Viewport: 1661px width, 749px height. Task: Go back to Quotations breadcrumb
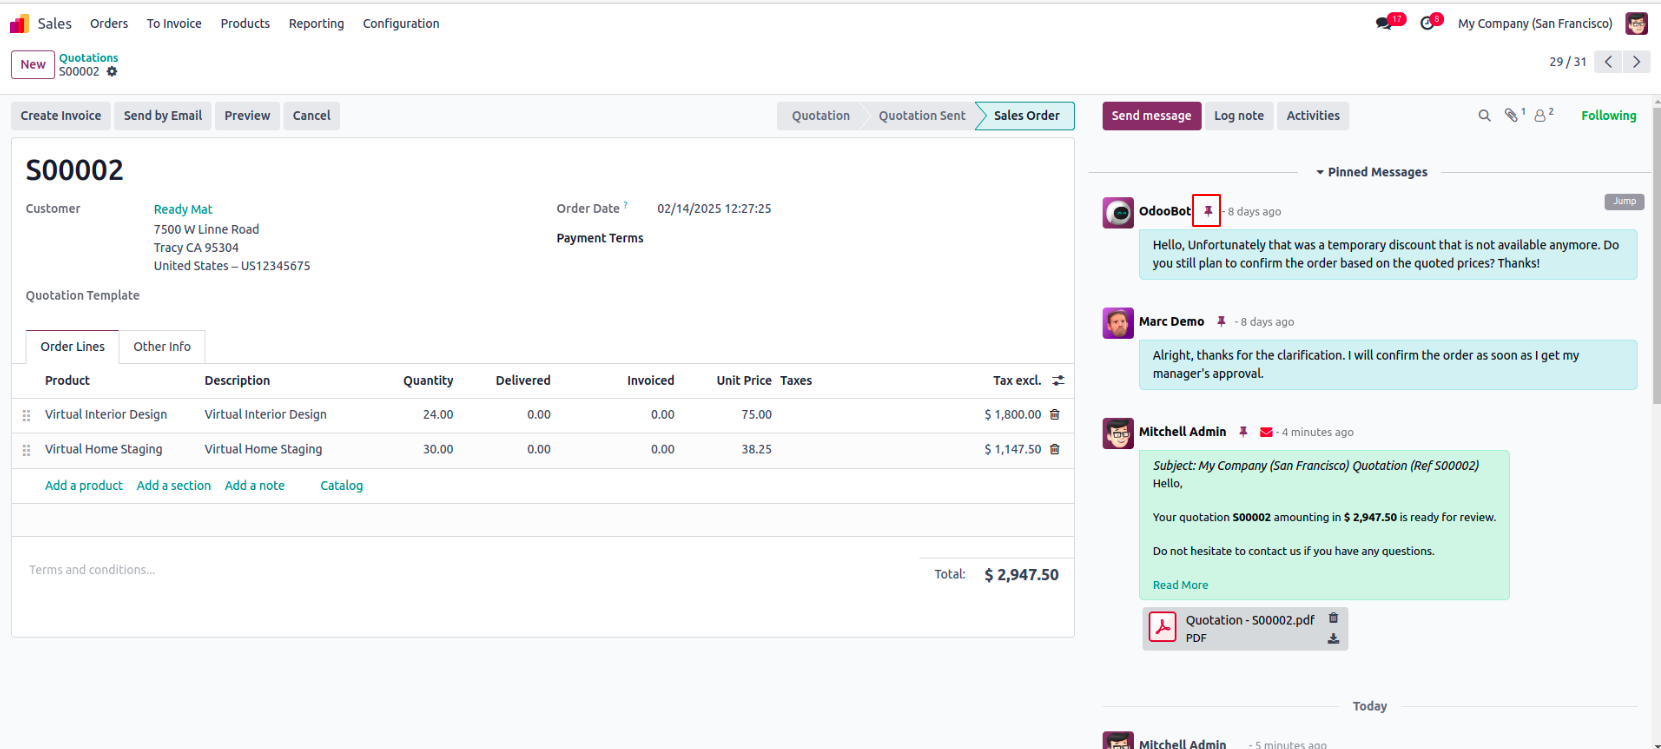(x=88, y=58)
